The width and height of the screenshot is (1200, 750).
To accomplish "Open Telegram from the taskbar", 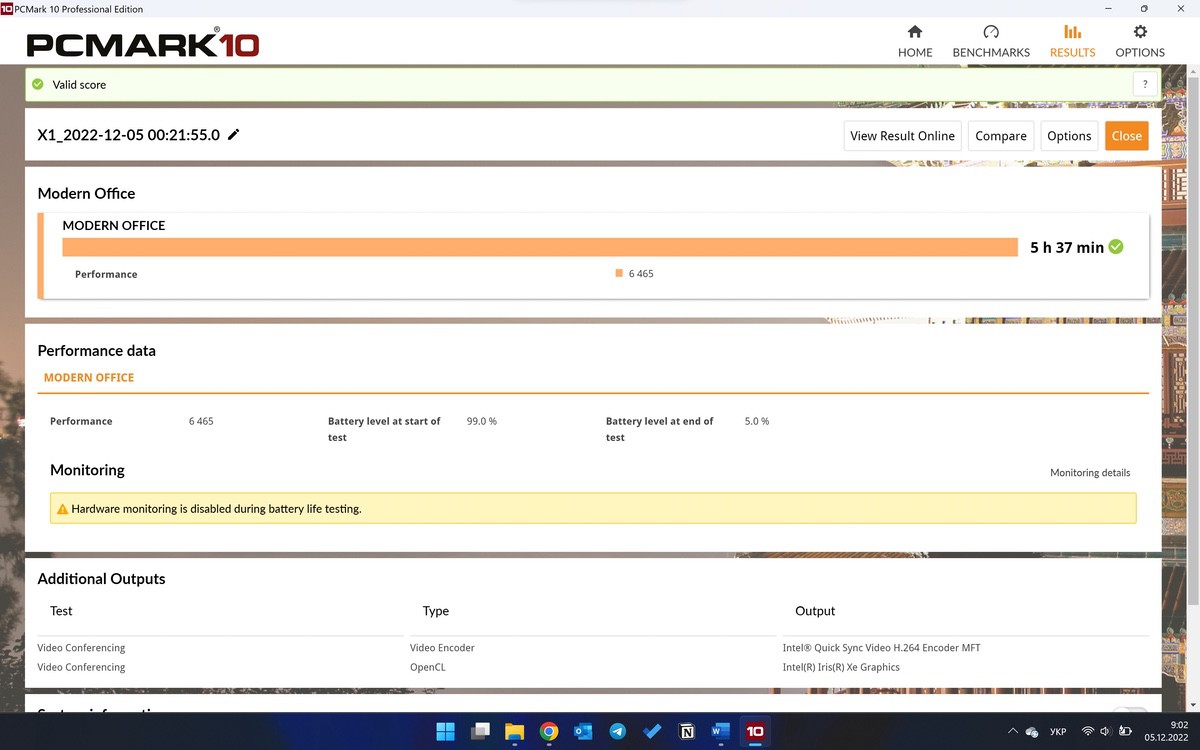I will pos(618,731).
